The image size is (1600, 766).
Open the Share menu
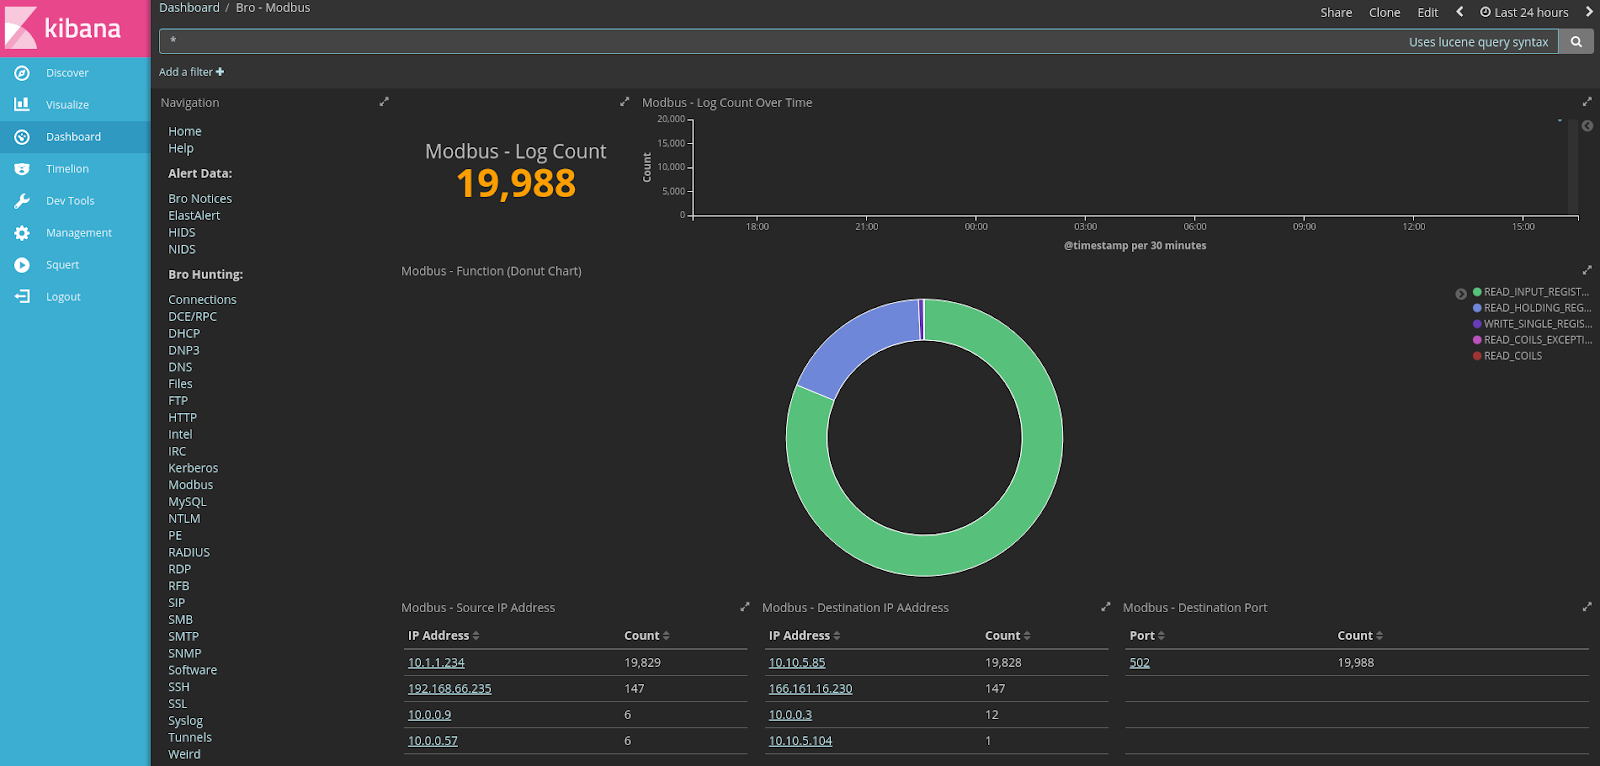click(x=1336, y=13)
